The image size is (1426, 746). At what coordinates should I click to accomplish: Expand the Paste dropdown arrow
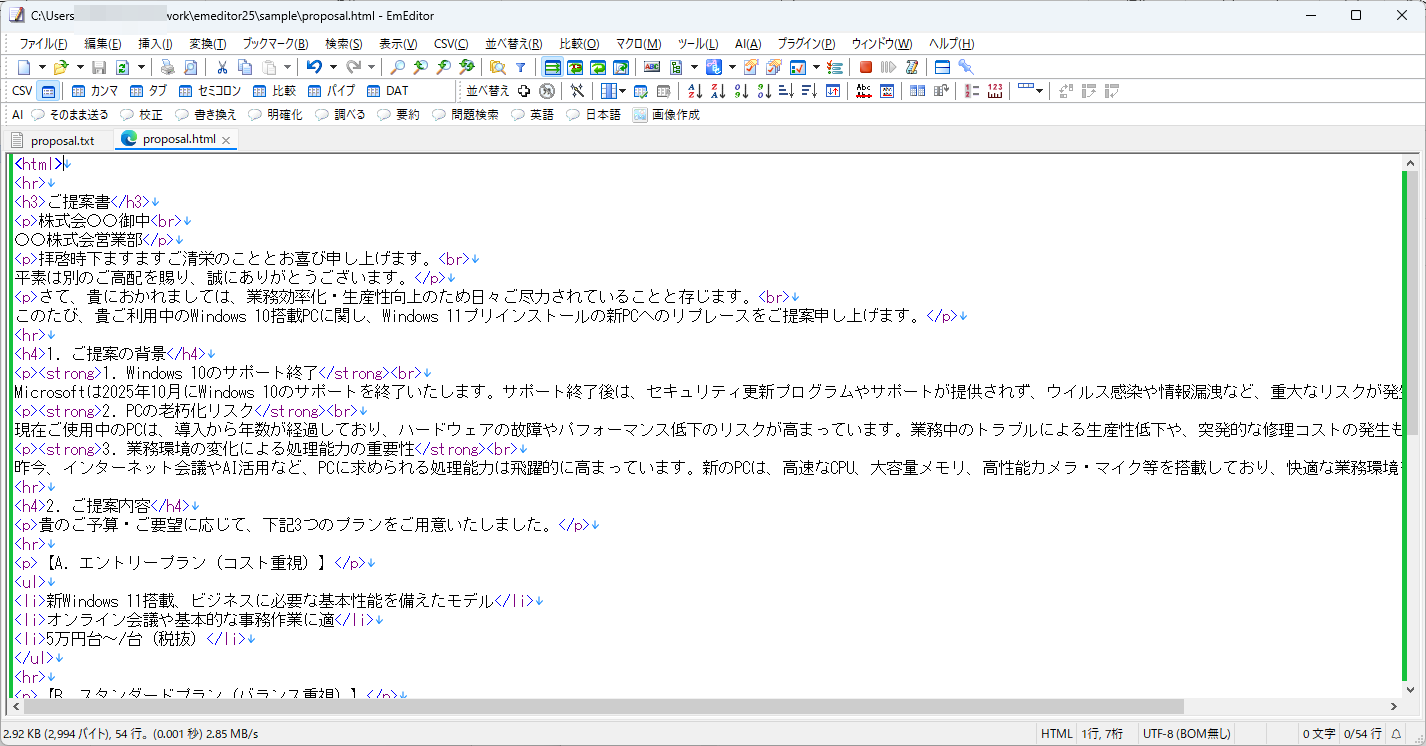286,66
